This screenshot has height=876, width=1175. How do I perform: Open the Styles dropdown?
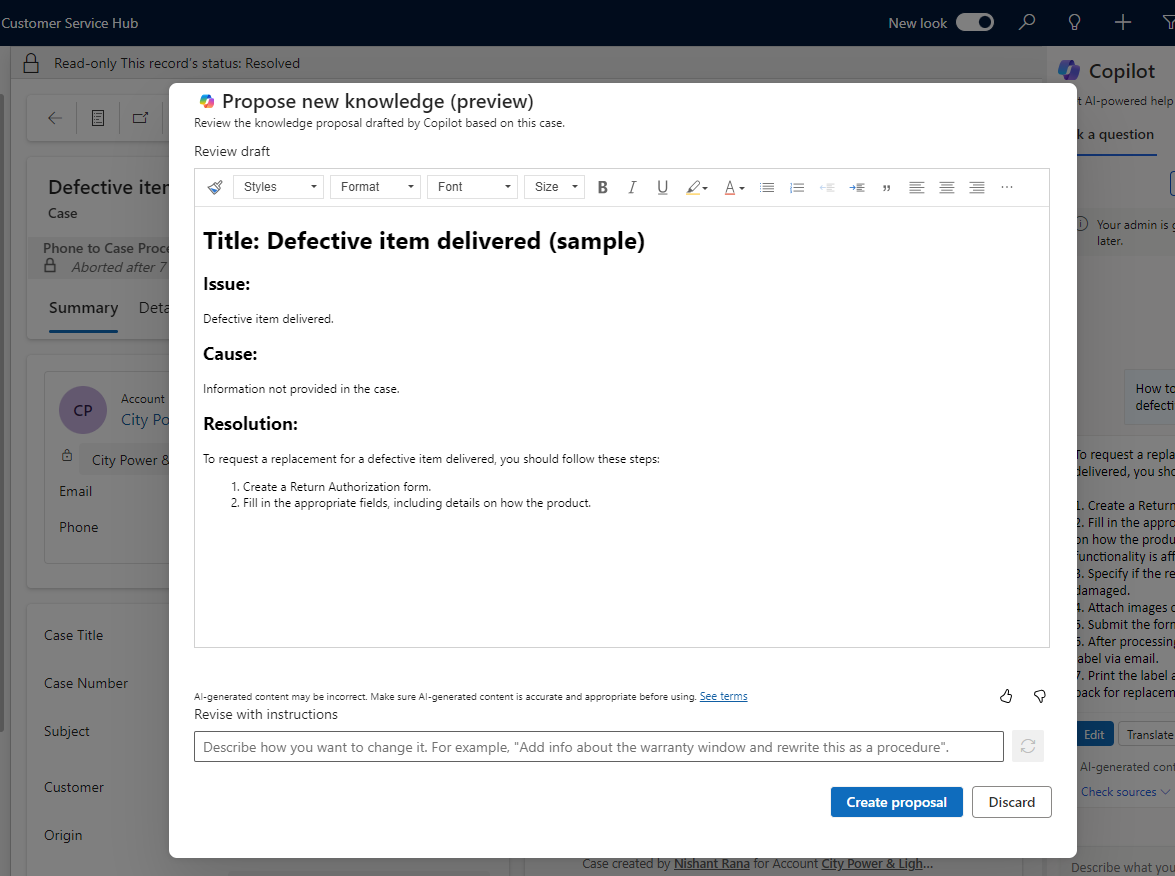[278, 187]
